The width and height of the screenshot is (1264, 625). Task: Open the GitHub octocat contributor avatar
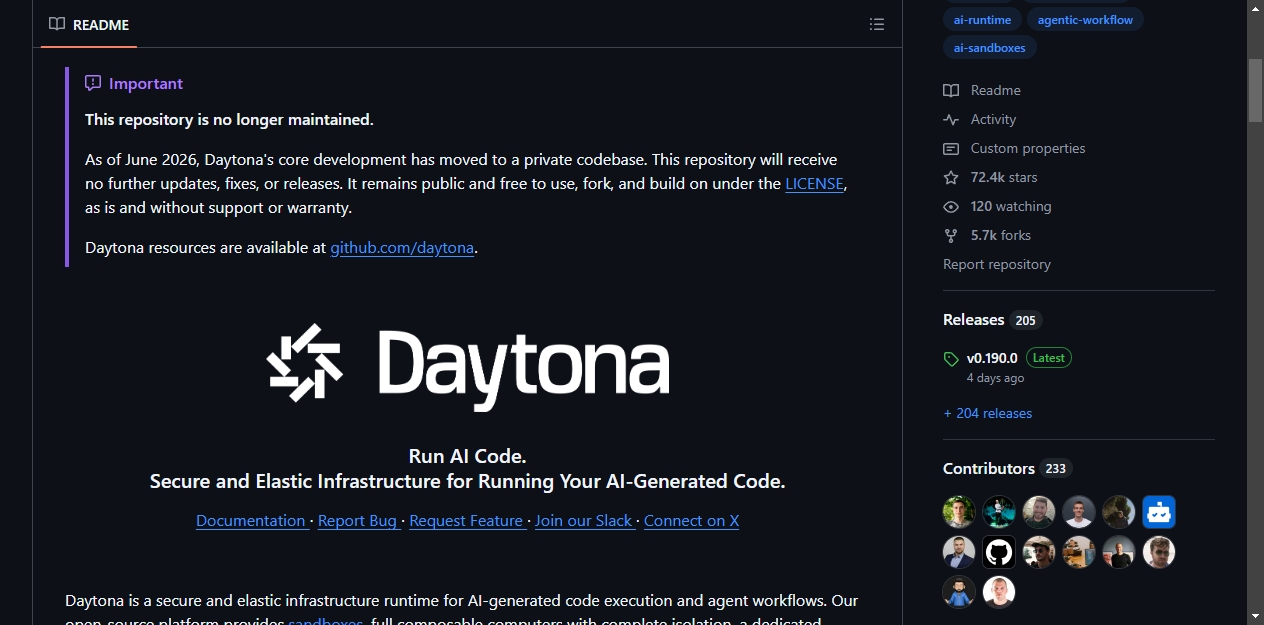999,552
